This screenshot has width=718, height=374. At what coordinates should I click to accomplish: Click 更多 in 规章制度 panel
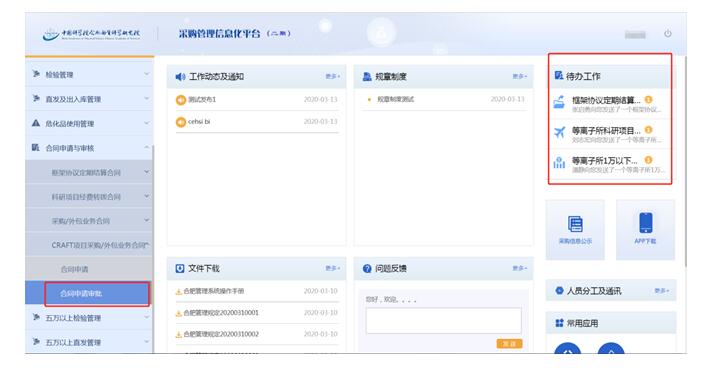point(519,76)
